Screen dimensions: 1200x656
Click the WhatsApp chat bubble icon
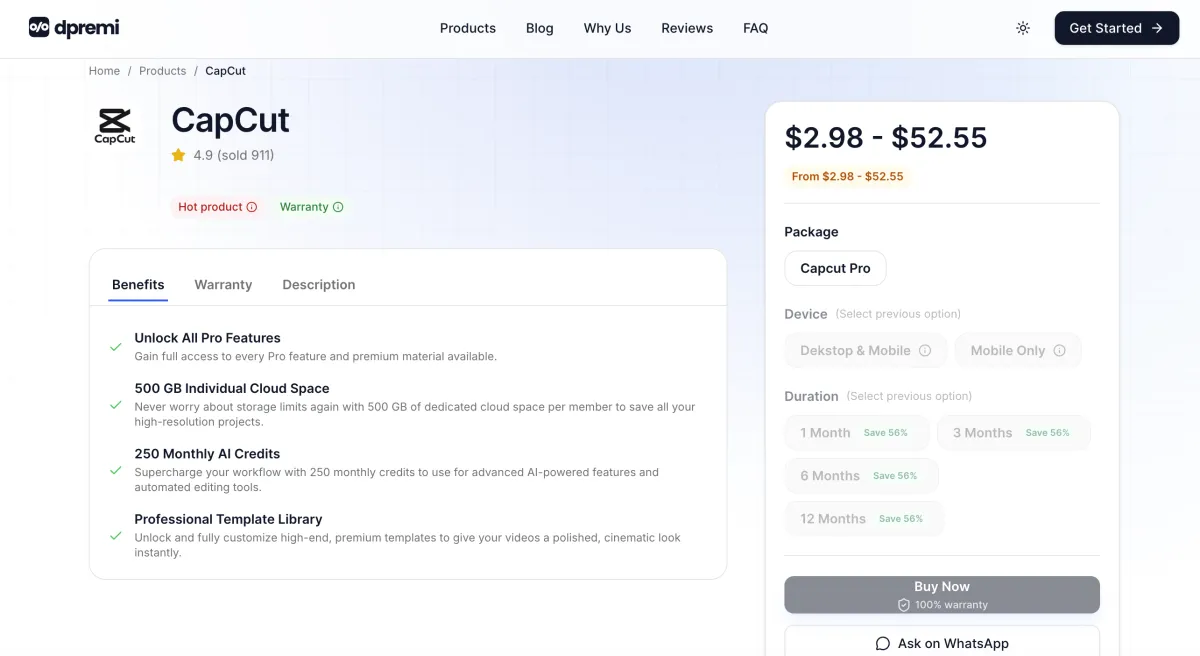click(x=883, y=643)
